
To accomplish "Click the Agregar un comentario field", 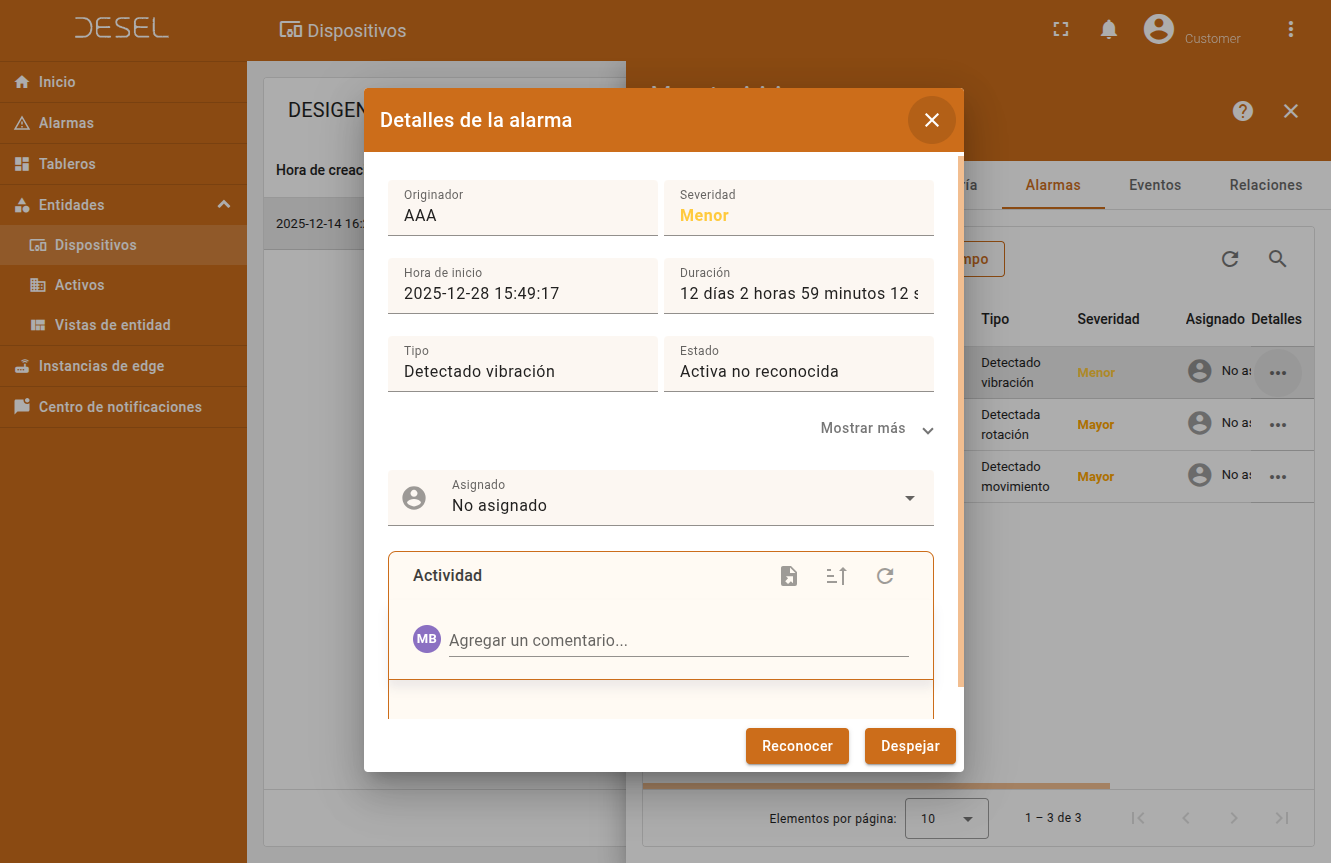I will [677, 641].
